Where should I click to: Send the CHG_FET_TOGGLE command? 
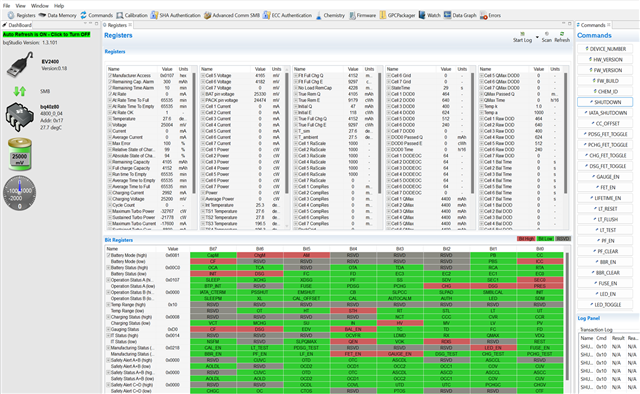(x=605, y=155)
